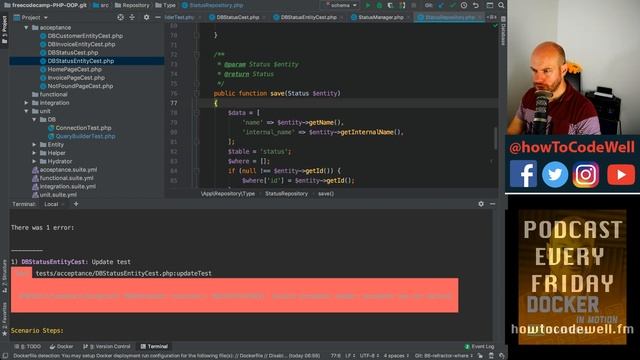Open HomePageCest.php in project tree
The image size is (640, 360).
(x=75, y=69)
